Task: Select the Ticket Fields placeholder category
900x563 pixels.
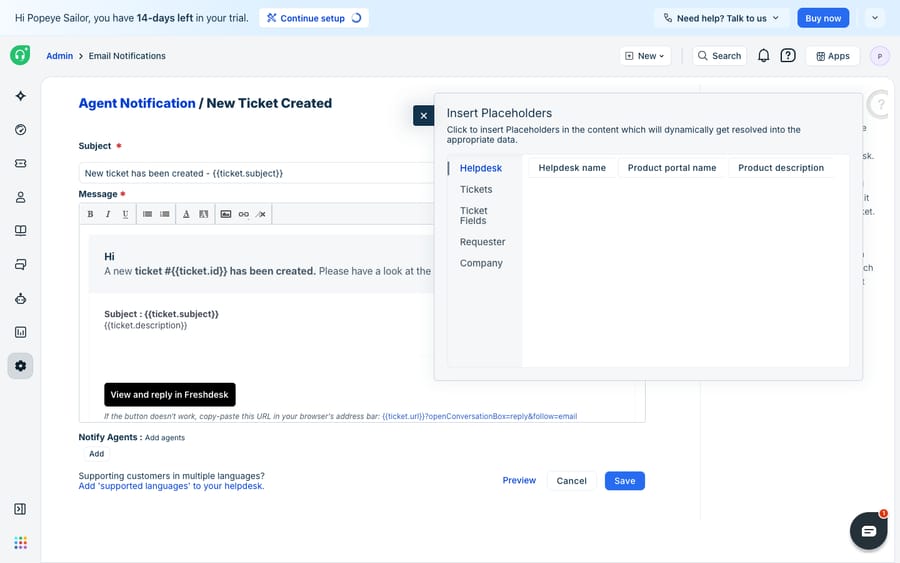Action: tap(474, 216)
